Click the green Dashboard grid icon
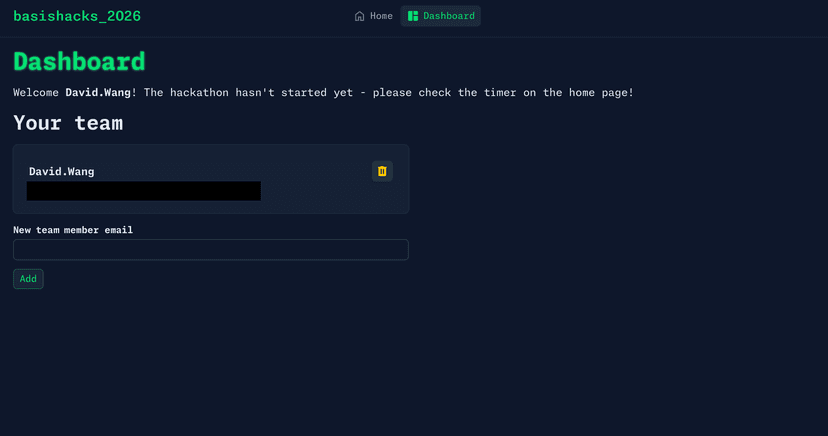Image resolution: width=828 pixels, height=436 pixels. (x=413, y=16)
